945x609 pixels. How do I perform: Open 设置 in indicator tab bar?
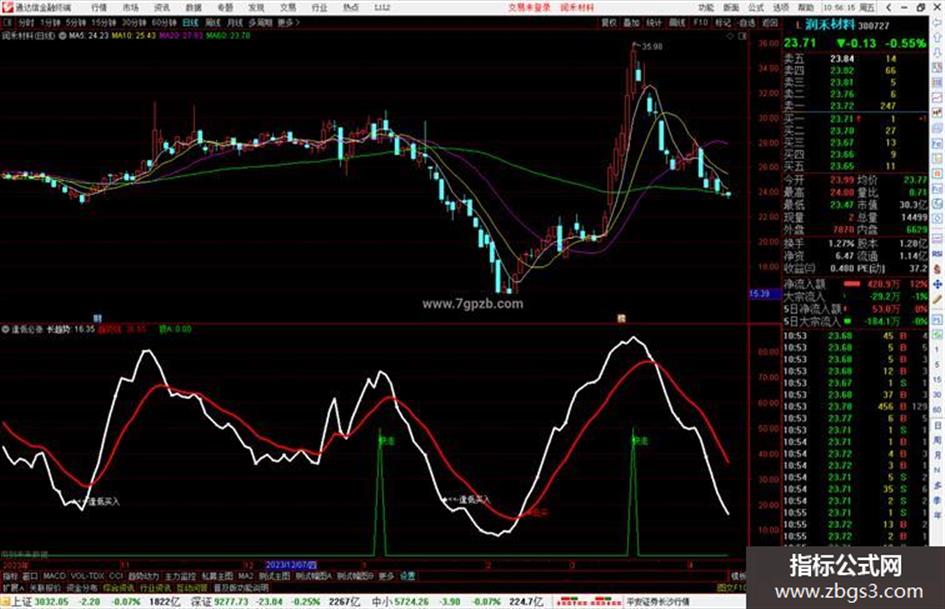click(x=407, y=576)
